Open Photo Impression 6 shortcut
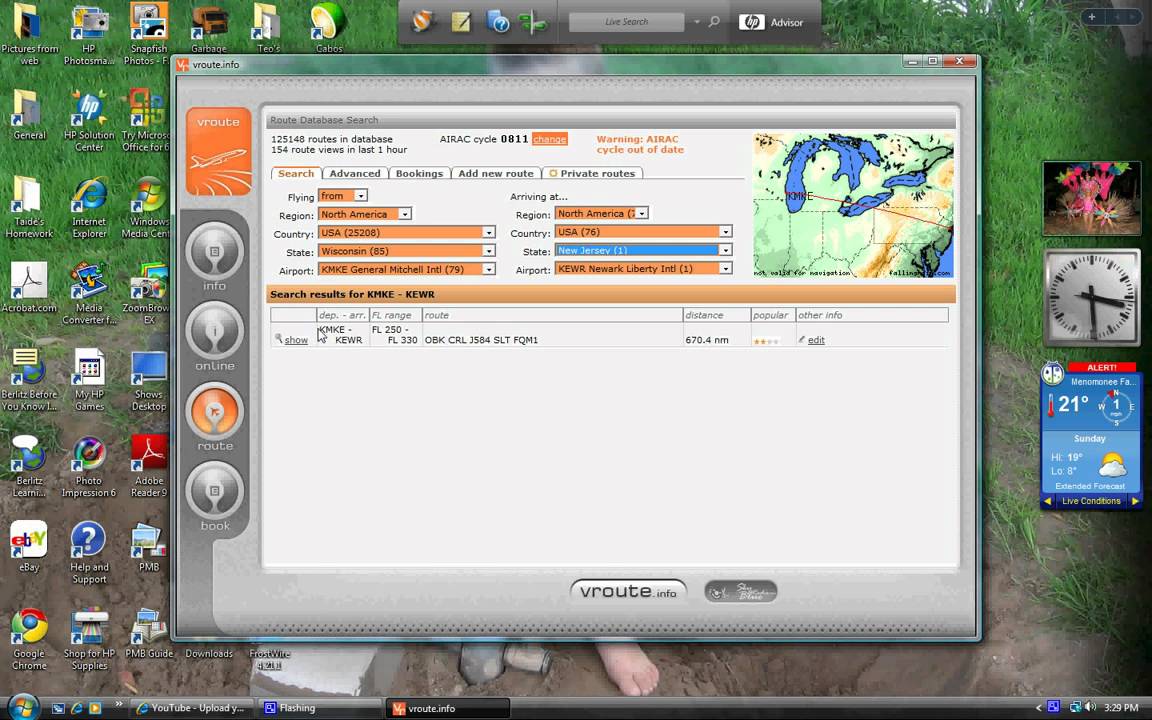Image resolution: width=1152 pixels, height=720 pixels. coord(89,467)
